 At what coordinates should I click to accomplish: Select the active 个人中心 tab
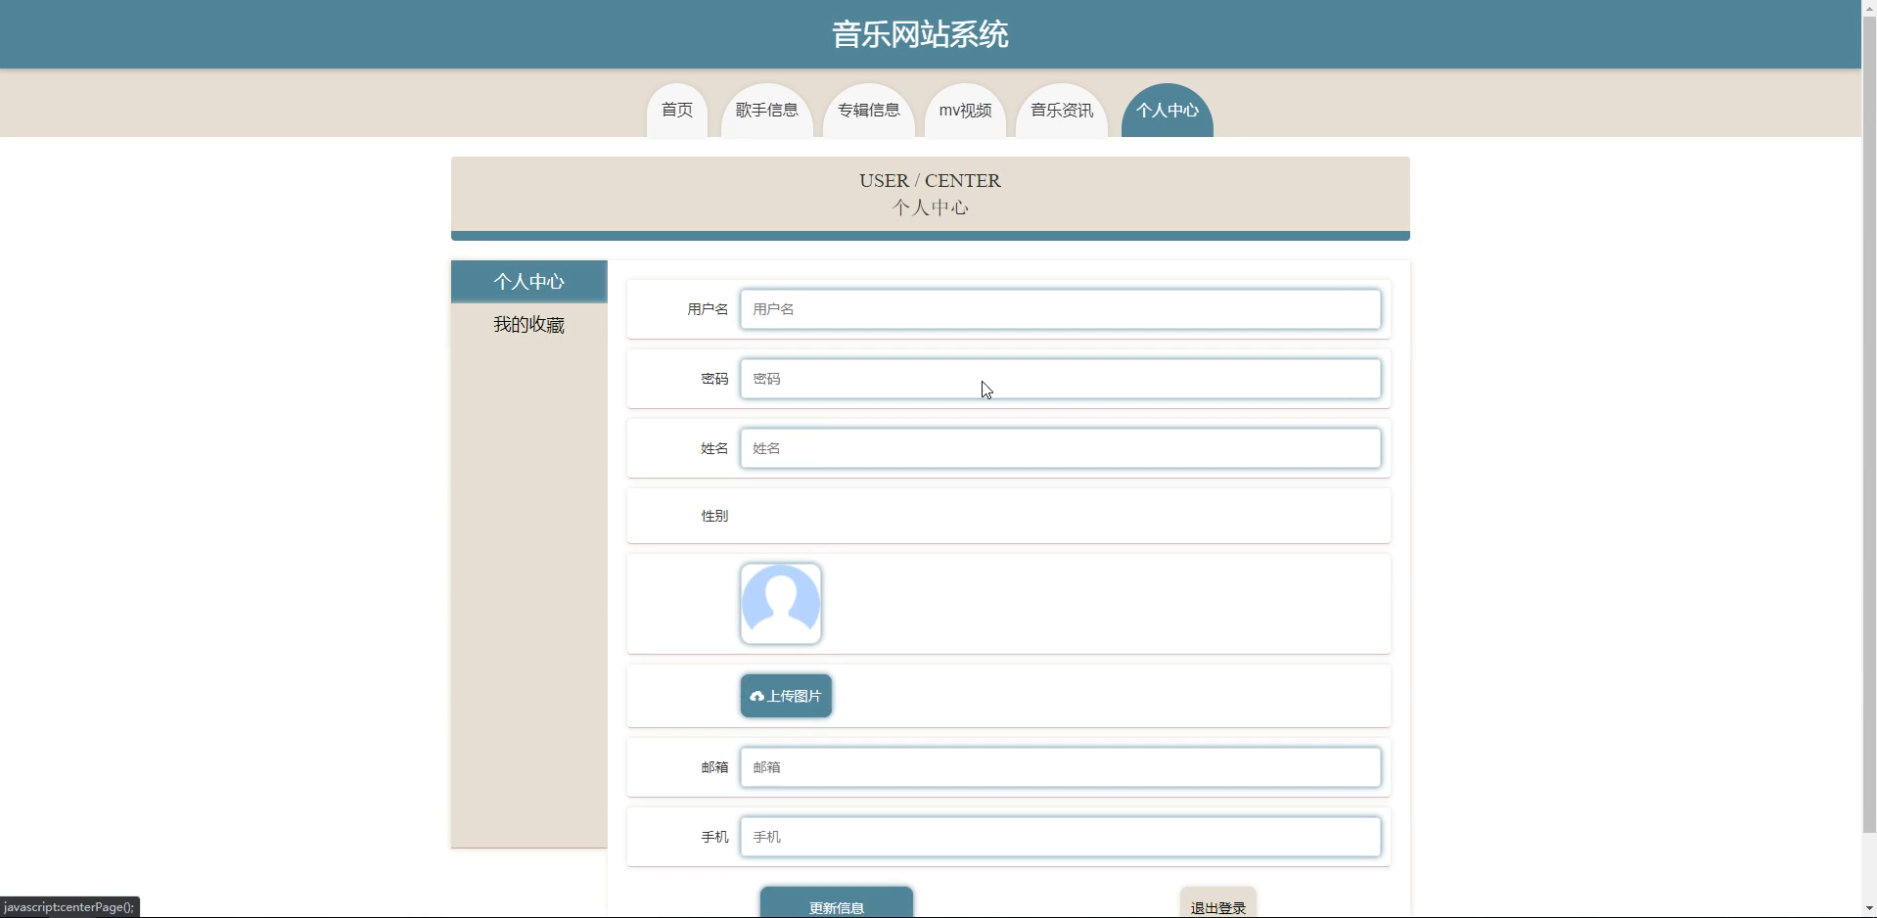(x=1167, y=110)
